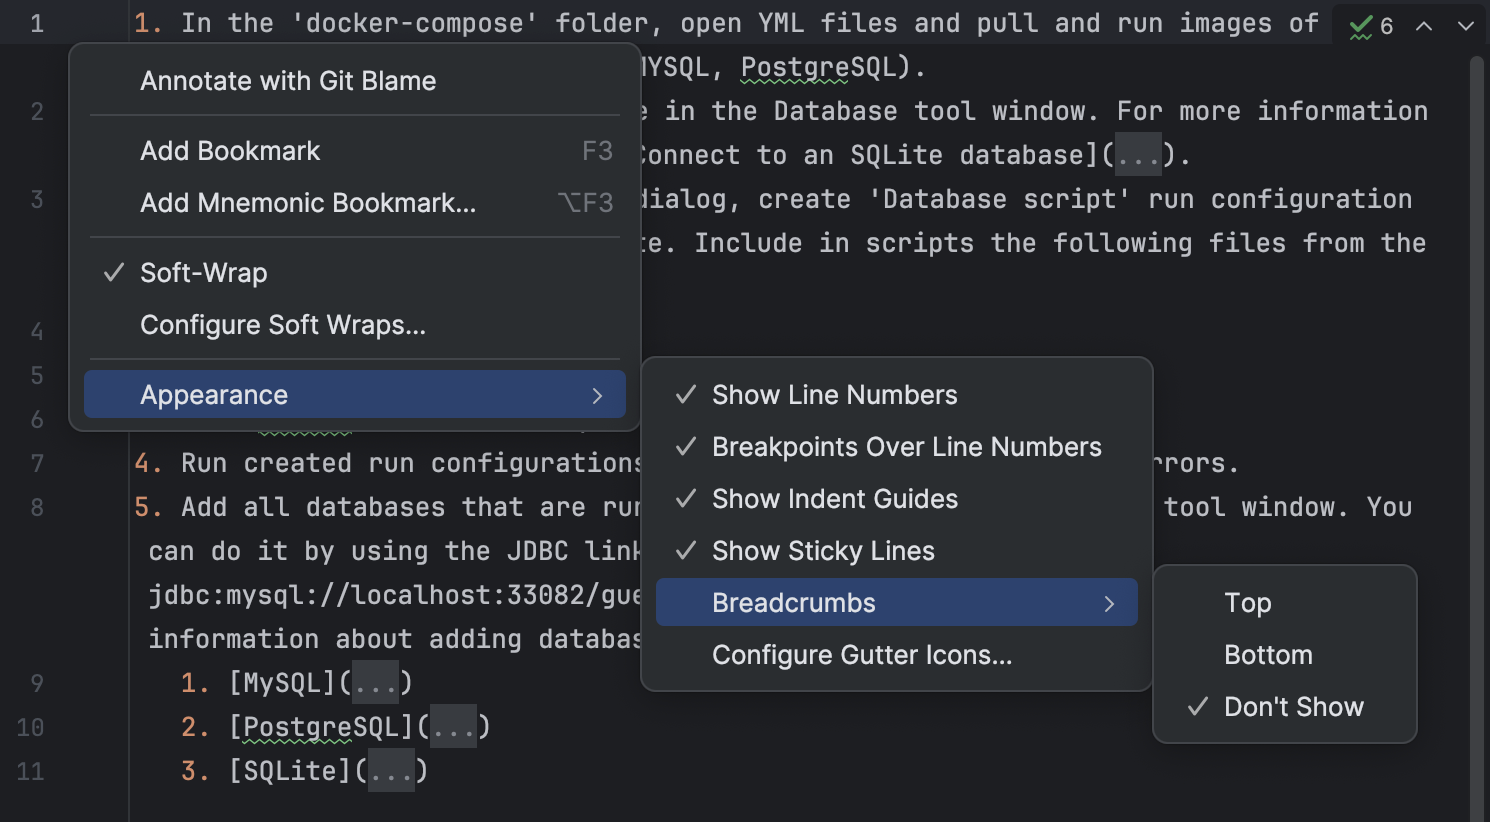Expand the Breadcrumbs submenu
The height and width of the screenshot is (822, 1490).
pos(793,602)
